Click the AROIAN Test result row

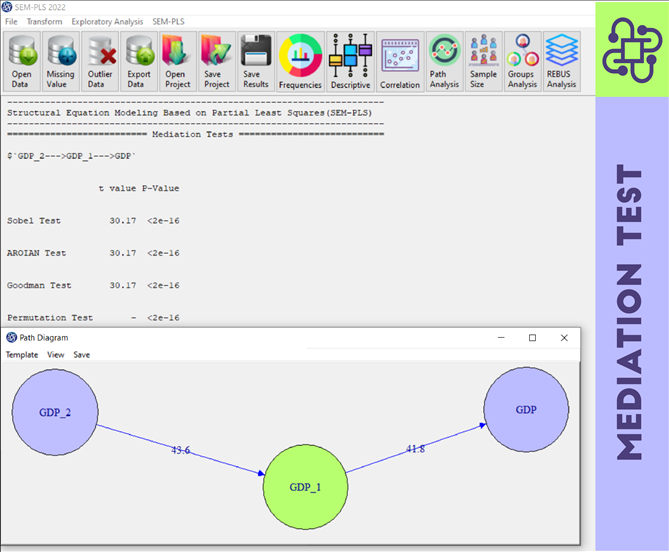93,253
